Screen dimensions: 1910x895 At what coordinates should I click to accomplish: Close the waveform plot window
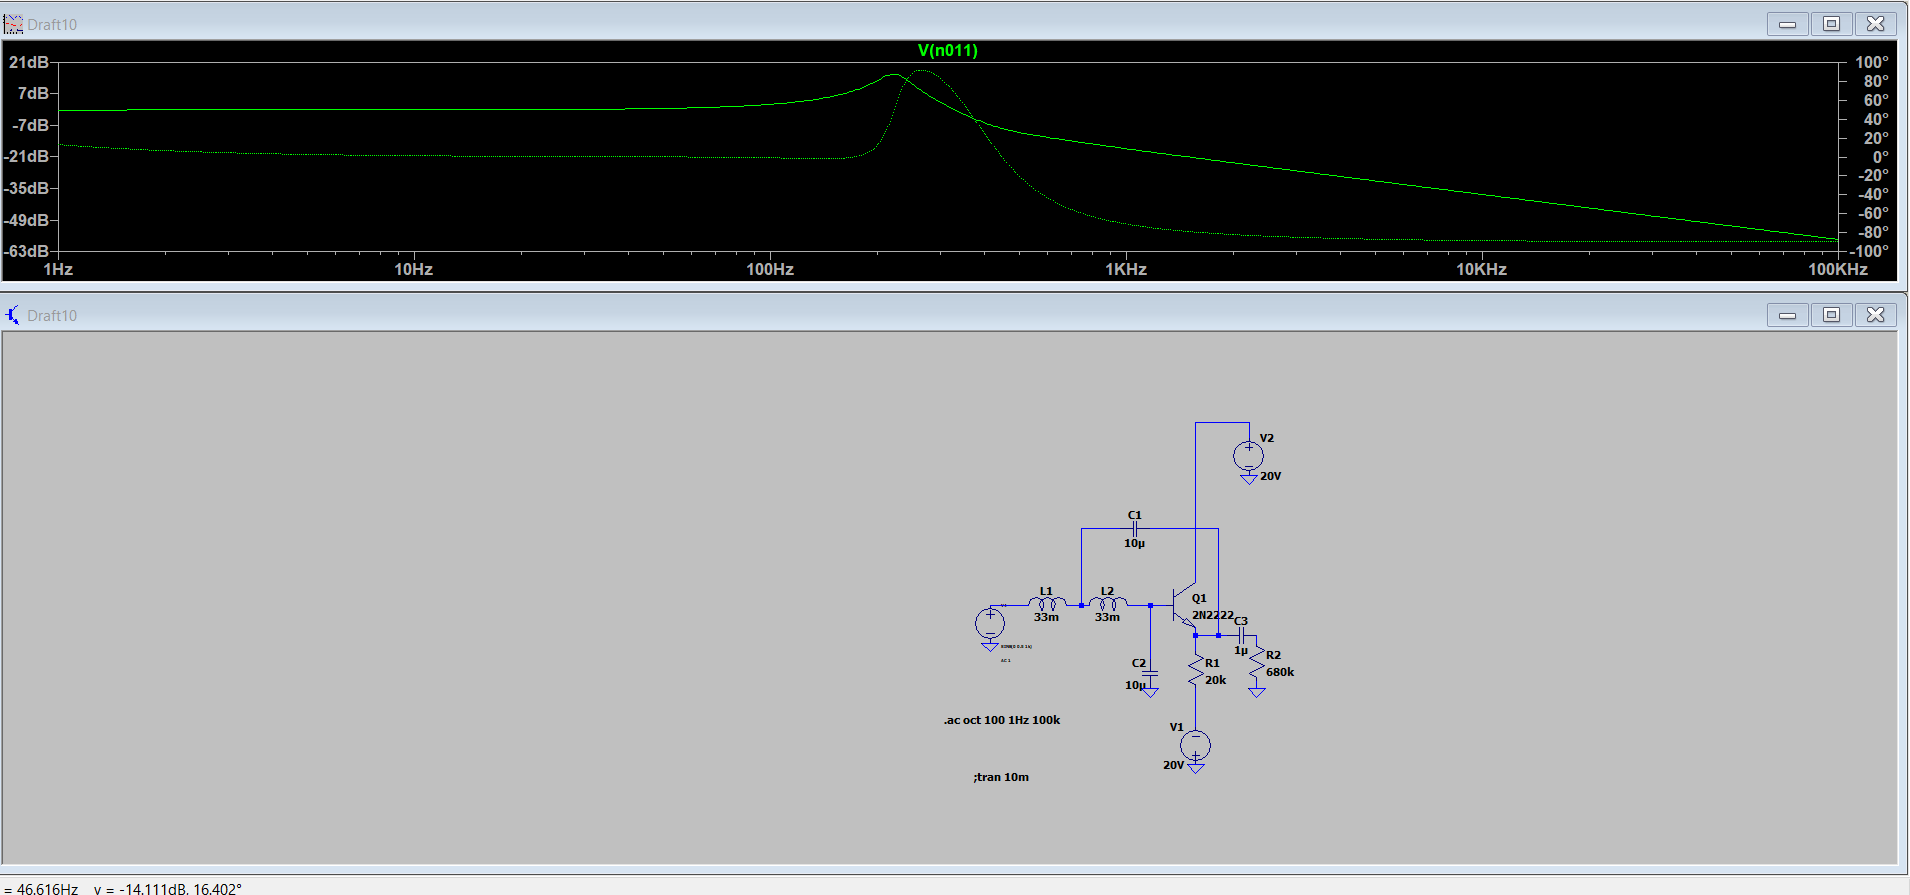pyautogui.click(x=1876, y=24)
